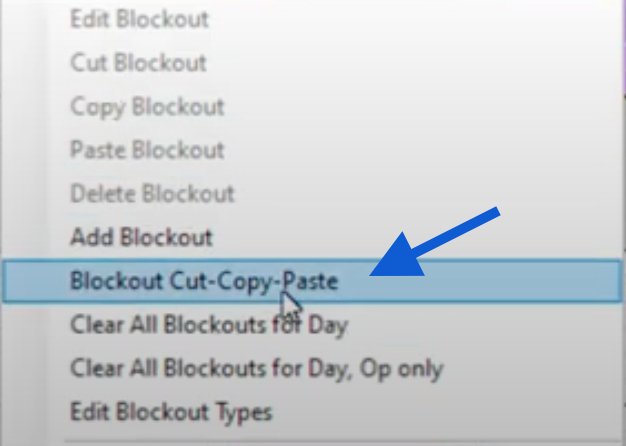Click the disabled Delete Blockout item
Screen dimensions: 626x446
click(152, 194)
